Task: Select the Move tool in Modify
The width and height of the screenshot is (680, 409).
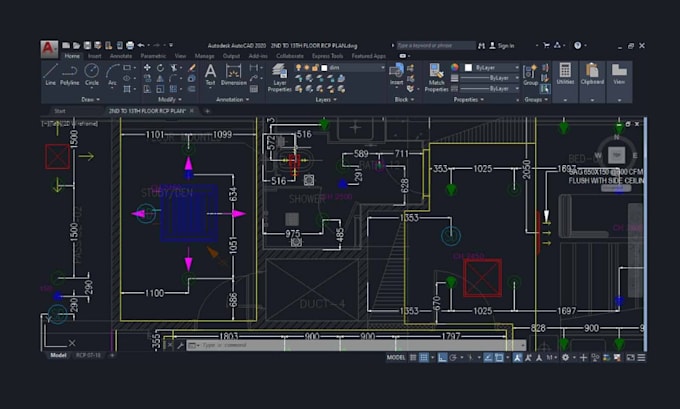Action: [147, 68]
